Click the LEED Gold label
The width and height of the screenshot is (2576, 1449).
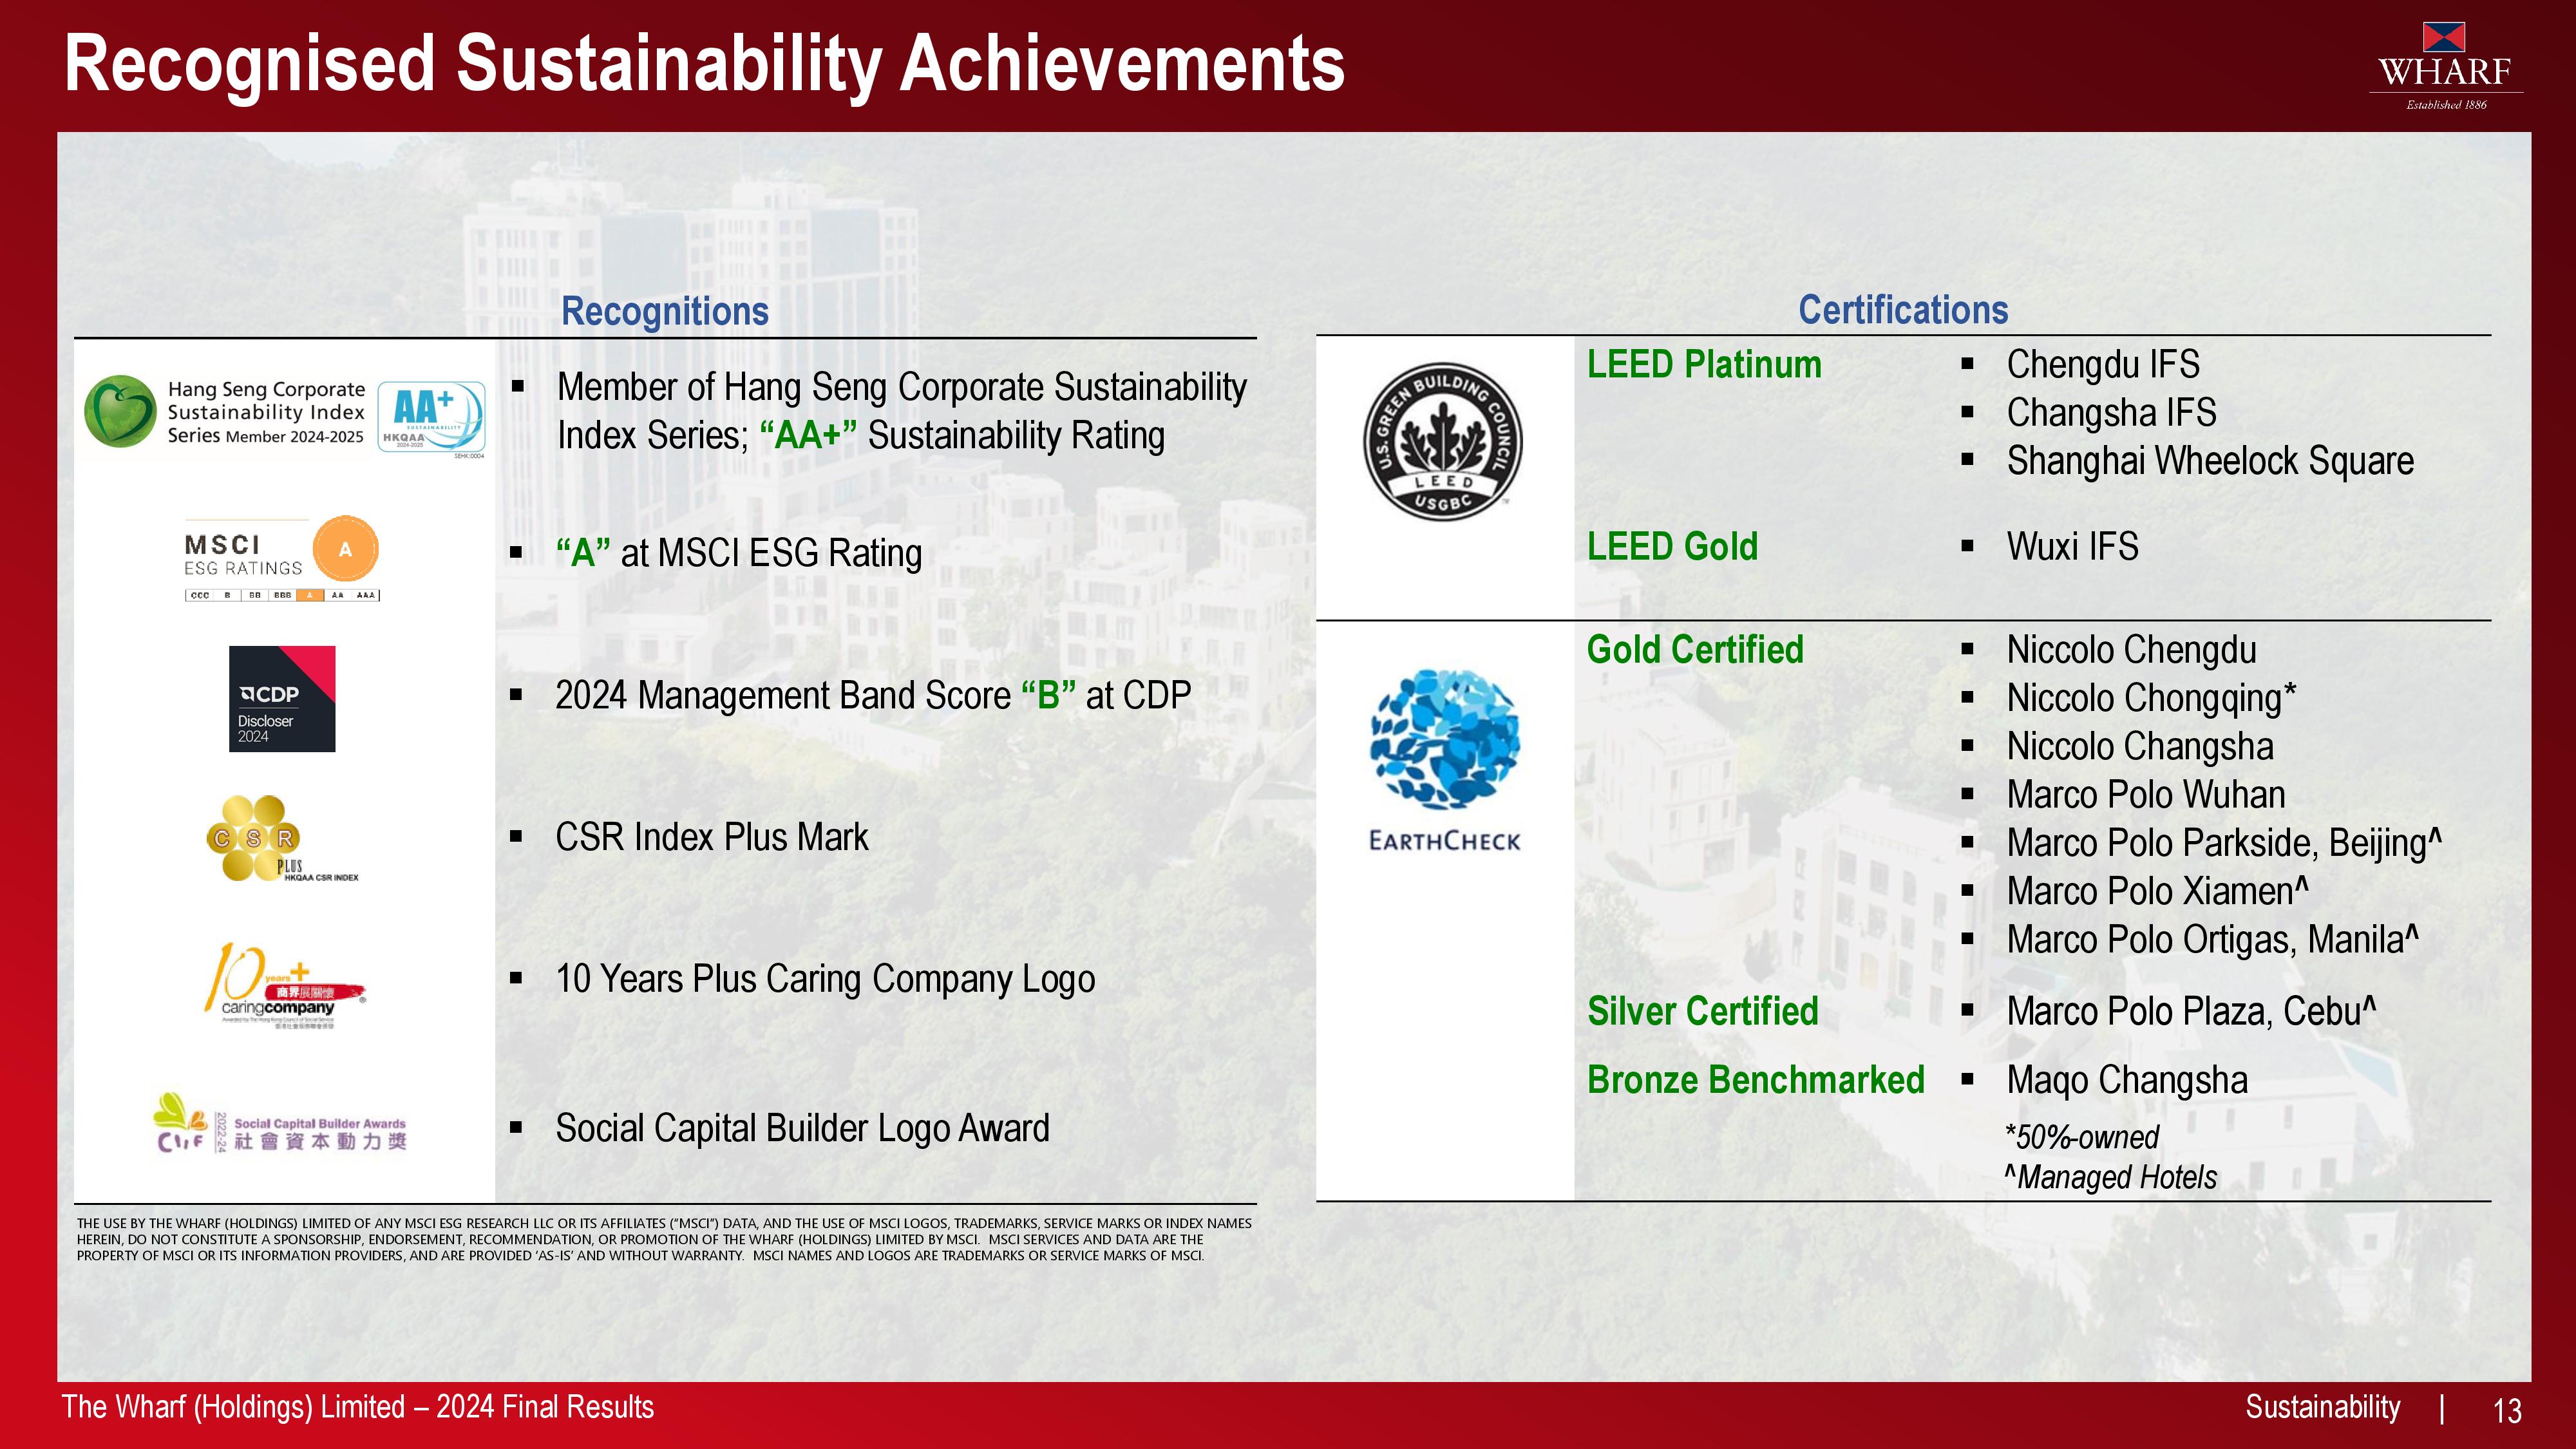click(x=1672, y=546)
